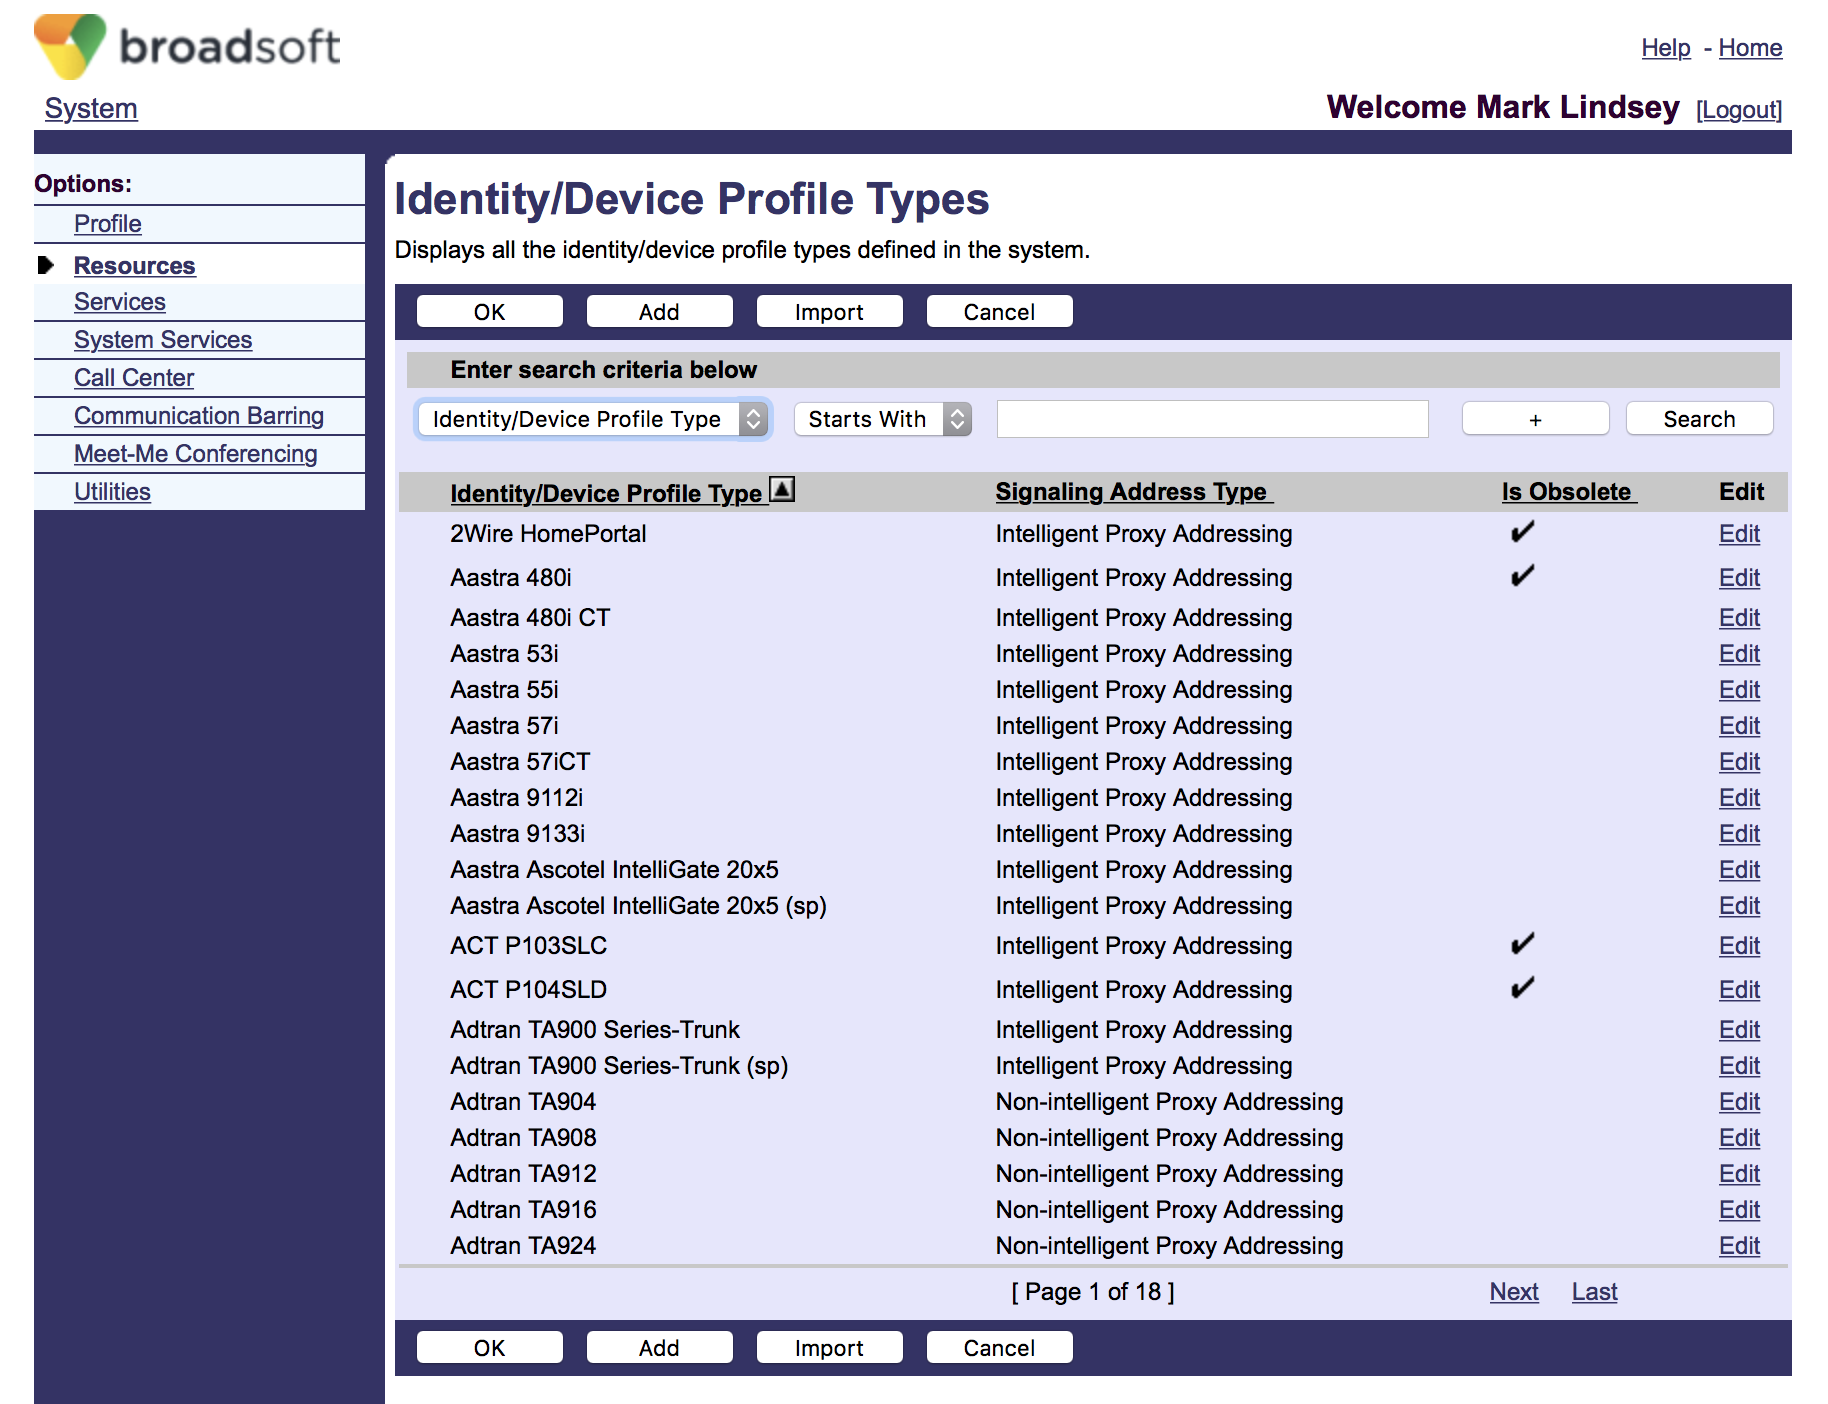
Task: Edit the 2Wire HomePortal profile type
Action: click(x=1739, y=534)
